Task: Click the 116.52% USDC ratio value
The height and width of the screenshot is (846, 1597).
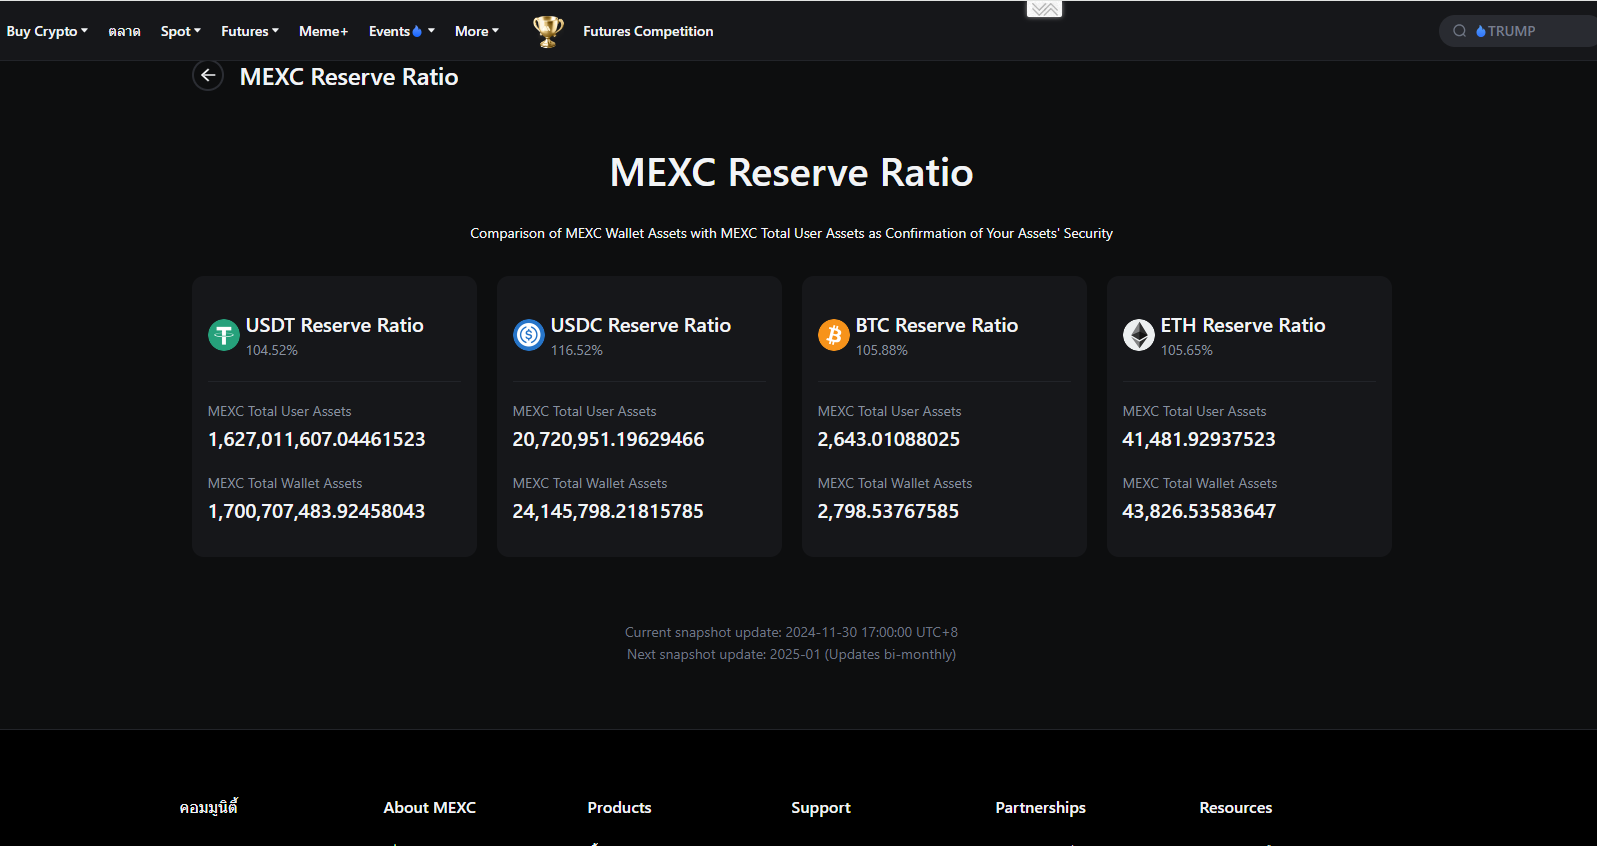Action: pos(577,350)
